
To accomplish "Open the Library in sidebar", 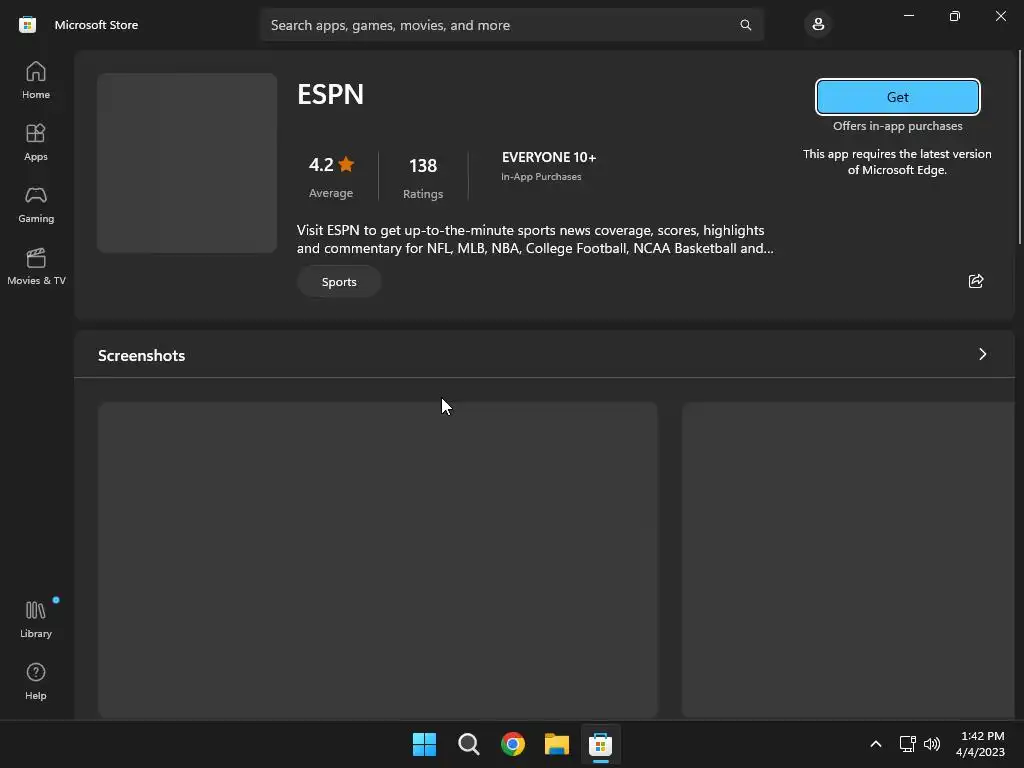I will tap(36, 619).
